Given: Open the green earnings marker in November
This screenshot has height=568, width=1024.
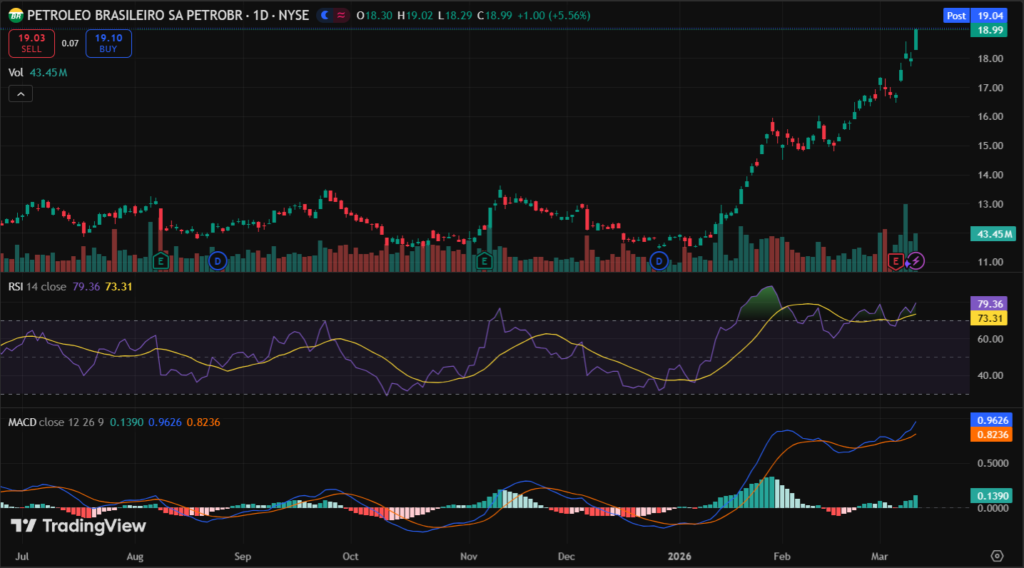Looking at the screenshot, I should coord(485,261).
